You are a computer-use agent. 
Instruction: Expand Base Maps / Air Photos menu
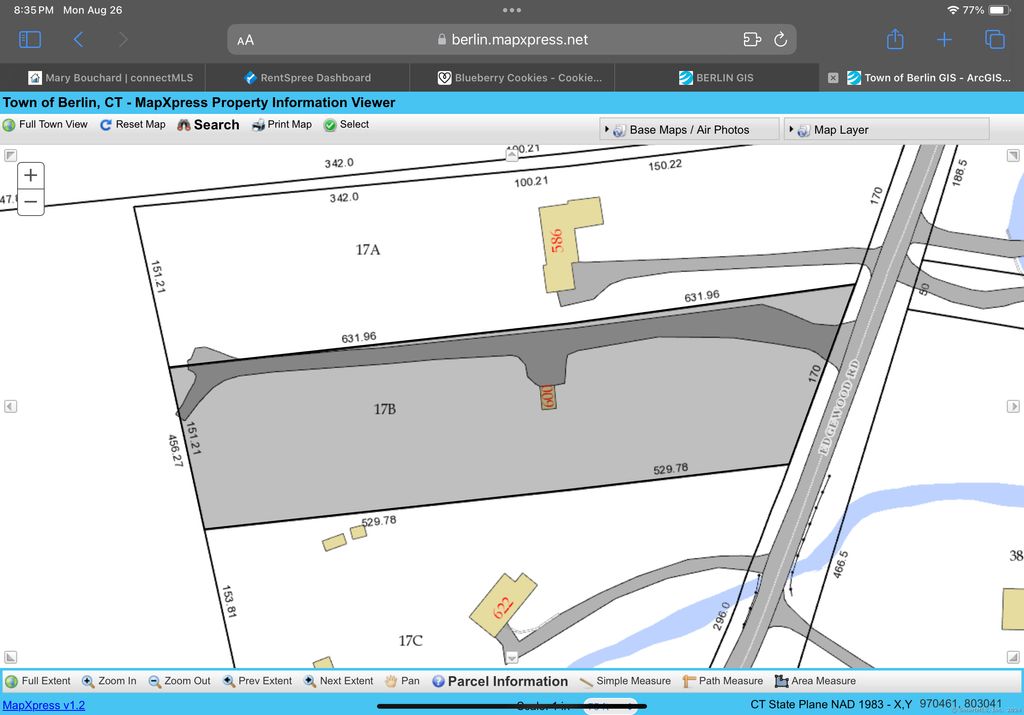pyautogui.click(x=688, y=130)
